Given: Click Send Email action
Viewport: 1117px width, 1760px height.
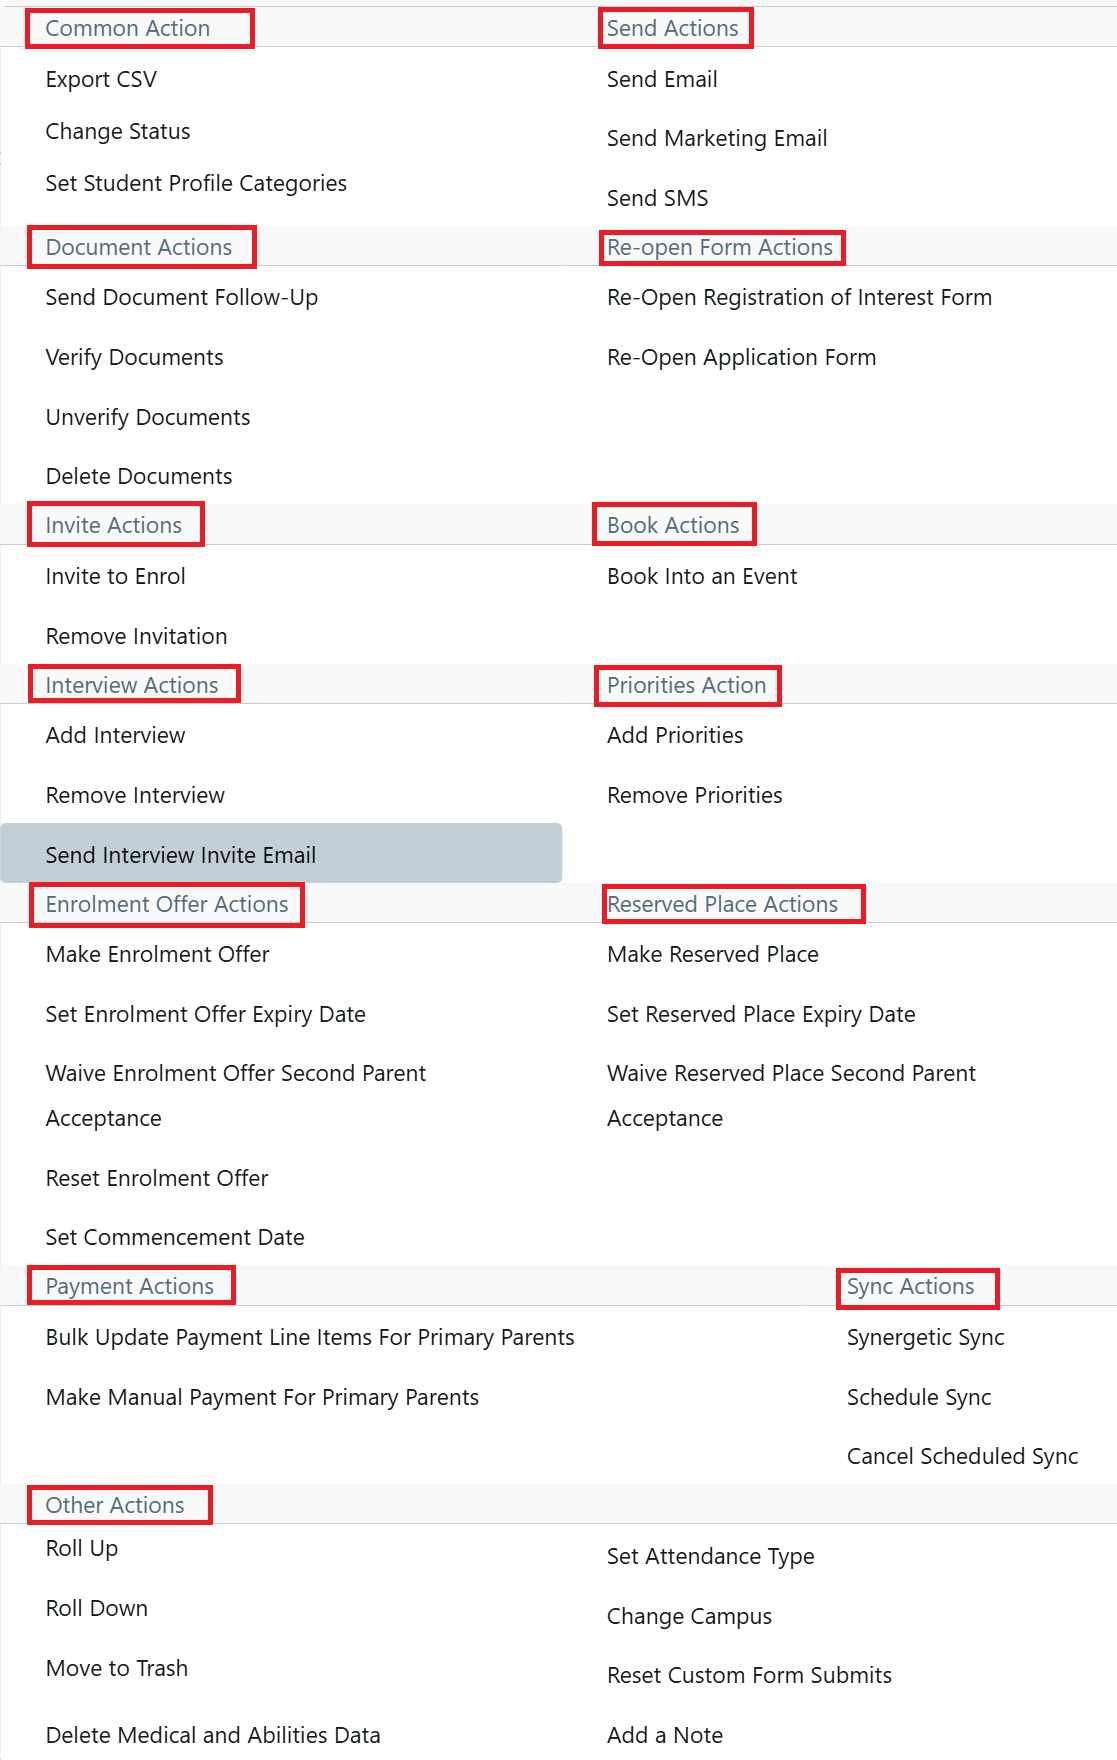Looking at the screenshot, I should tap(662, 80).
